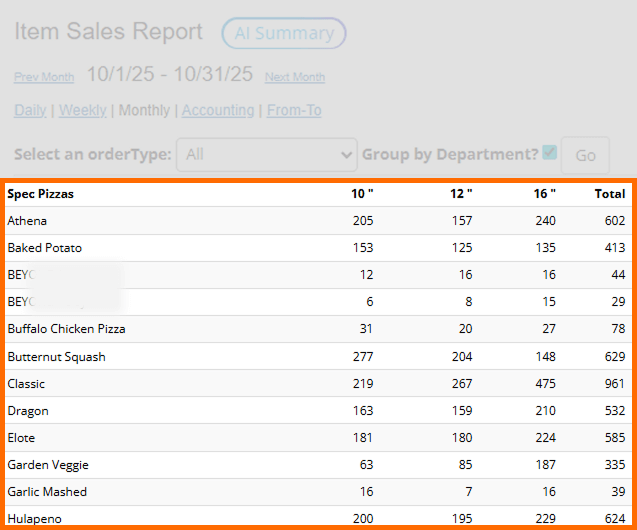637x530 pixels.
Task: Open the Accounting report view
Action: (x=217, y=110)
